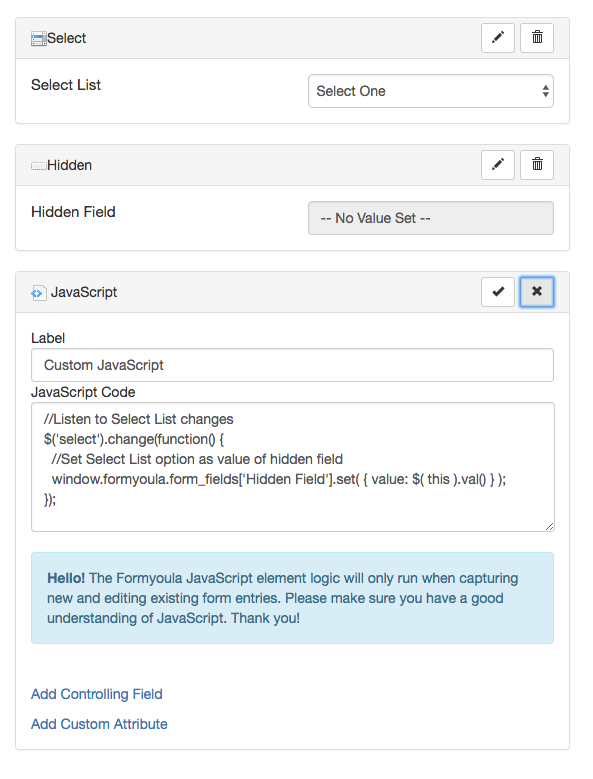Confirm JavaScript element with checkmark button

[x=498, y=292]
